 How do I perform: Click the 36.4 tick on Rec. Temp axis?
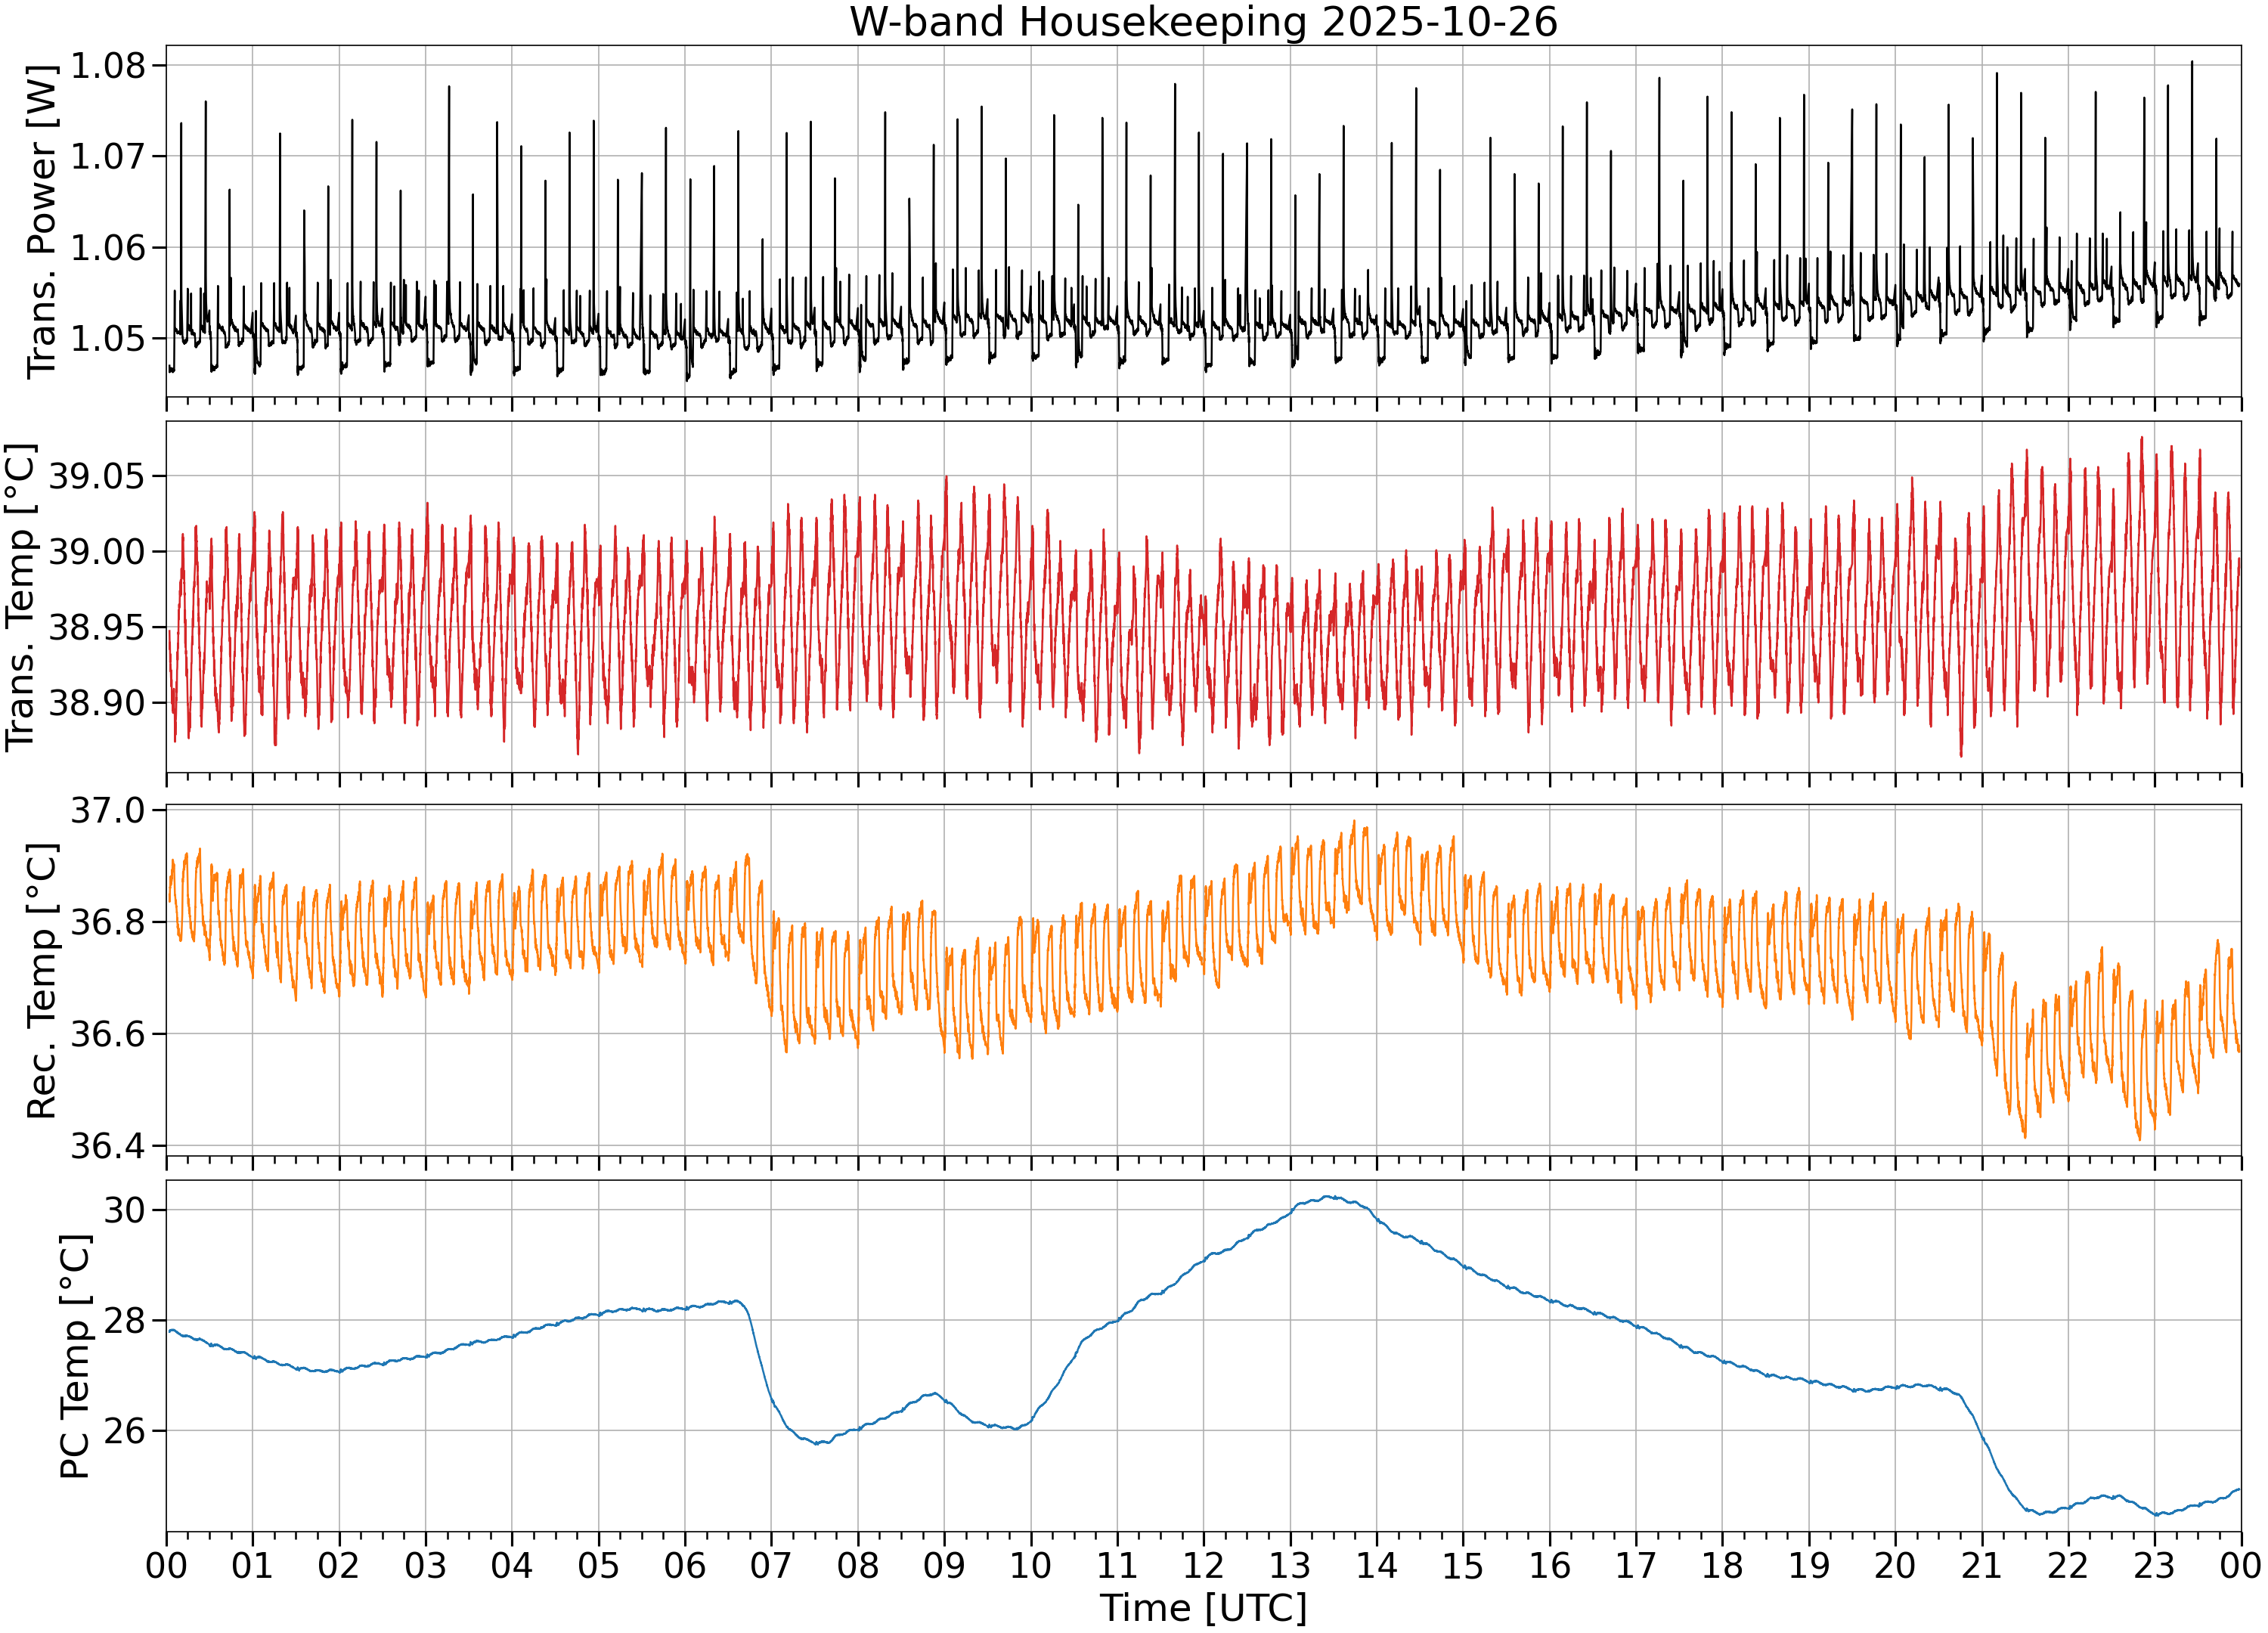[x=107, y=1146]
